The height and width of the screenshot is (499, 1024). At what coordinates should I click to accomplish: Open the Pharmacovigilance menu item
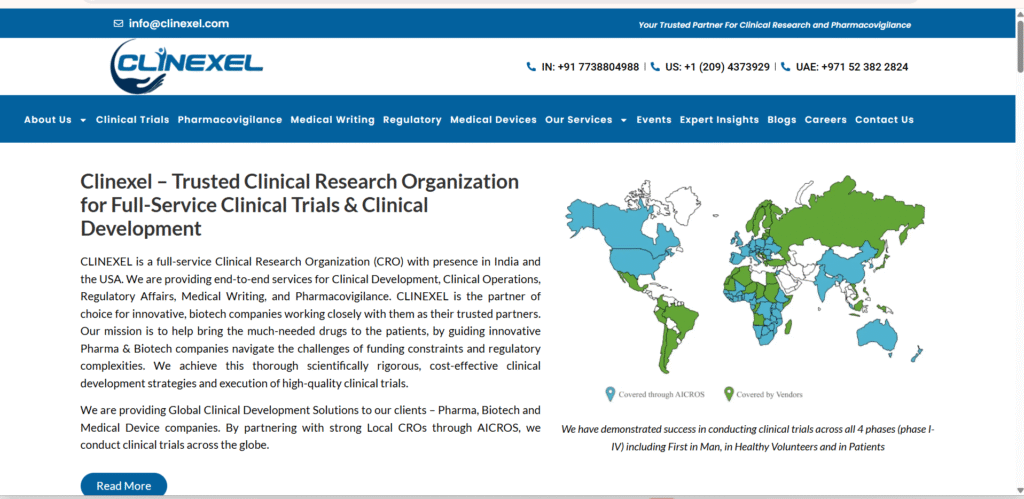(230, 120)
